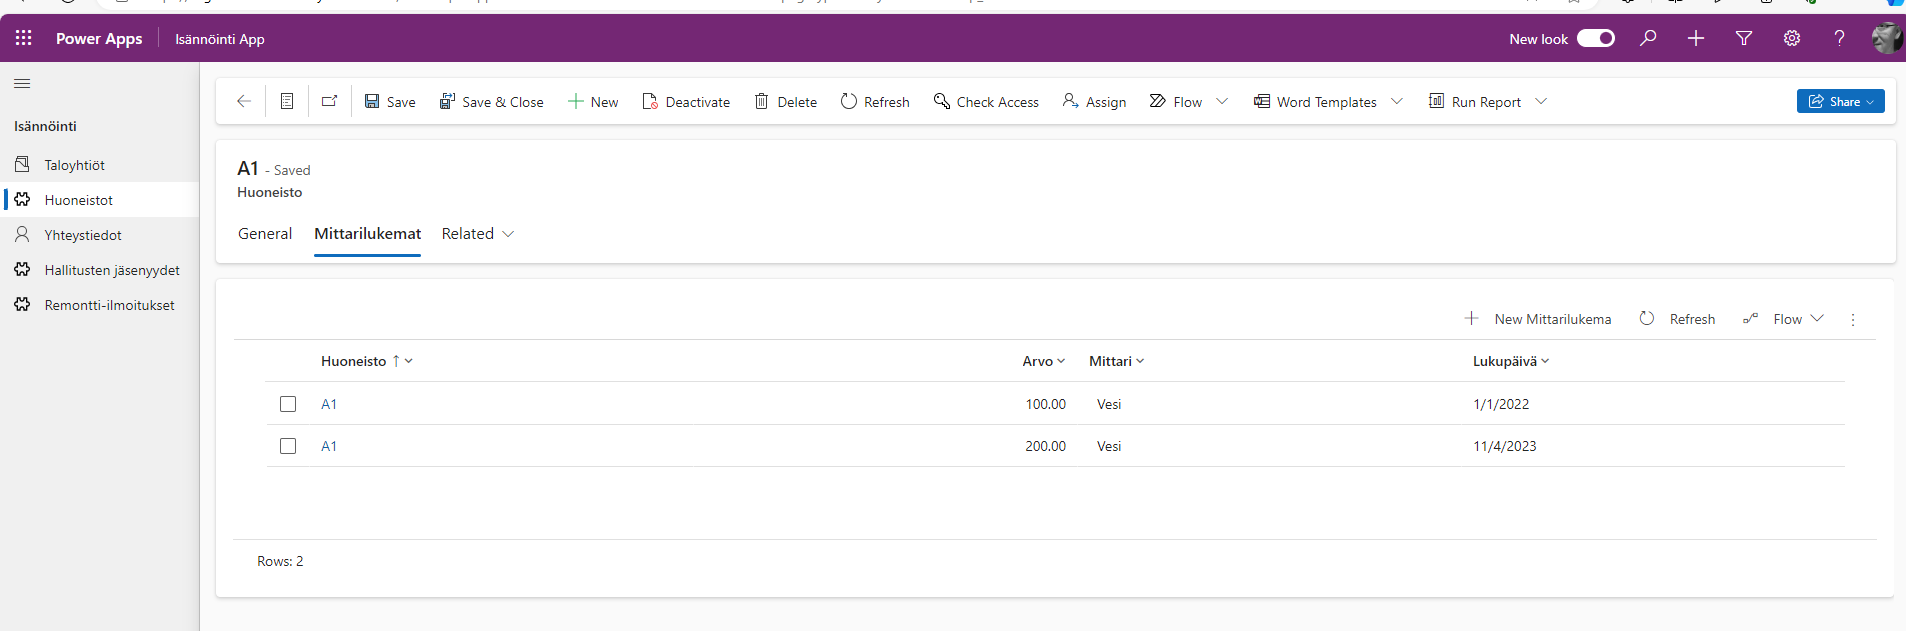This screenshot has width=1906, height=631.
Task: Open Taloyhtiöt in the sidebar
Action: pos(74,165)
